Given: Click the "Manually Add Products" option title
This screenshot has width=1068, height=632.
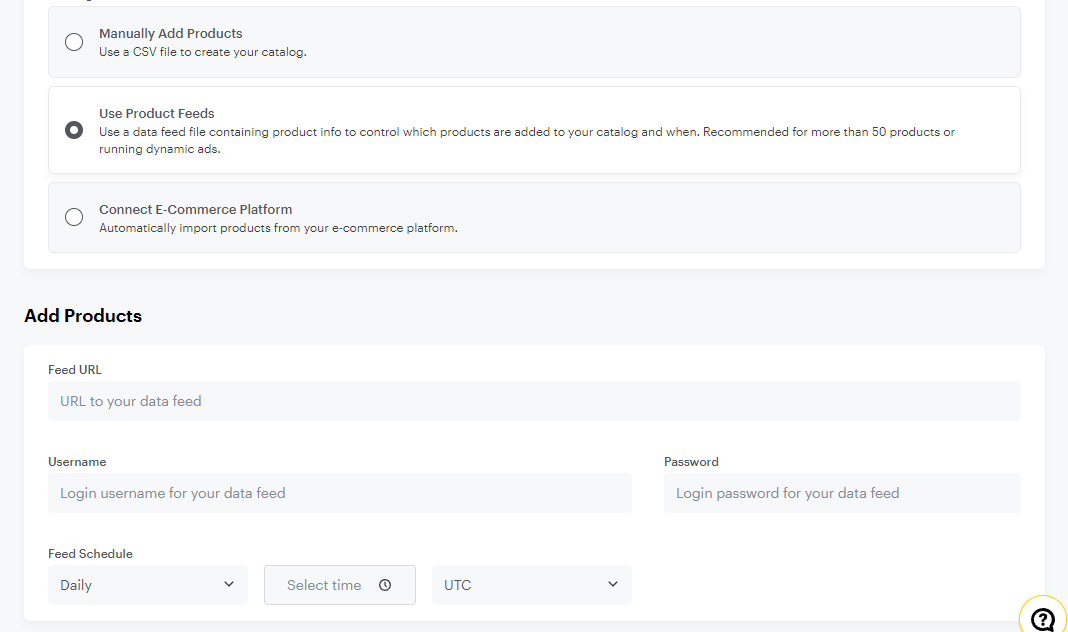Looking at the screenshot, I should pos(170,33).
